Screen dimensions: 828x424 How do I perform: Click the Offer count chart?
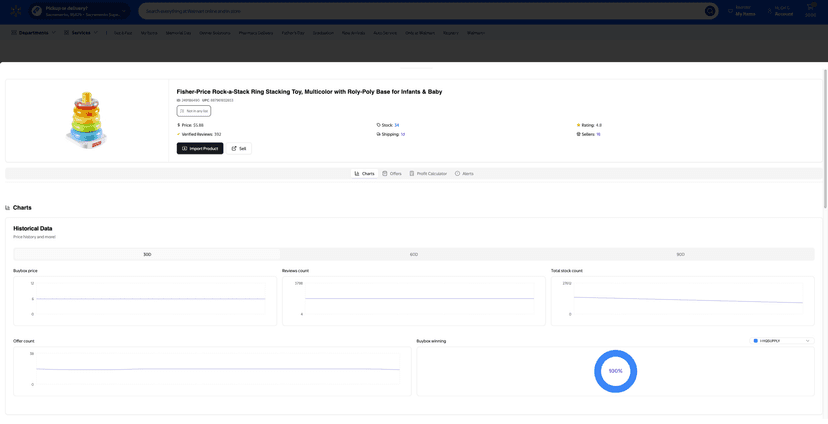coord(212,371)
